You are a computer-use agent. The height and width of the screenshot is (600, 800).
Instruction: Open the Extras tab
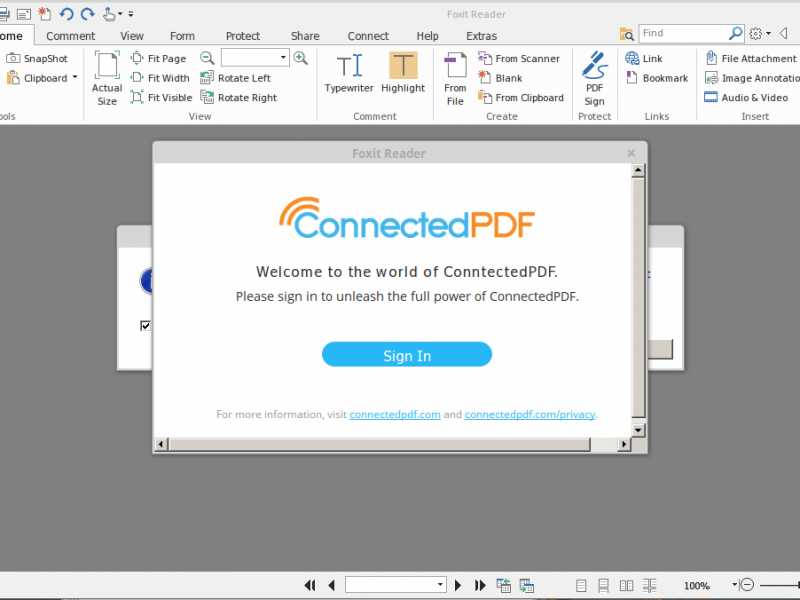pos(481,36)
